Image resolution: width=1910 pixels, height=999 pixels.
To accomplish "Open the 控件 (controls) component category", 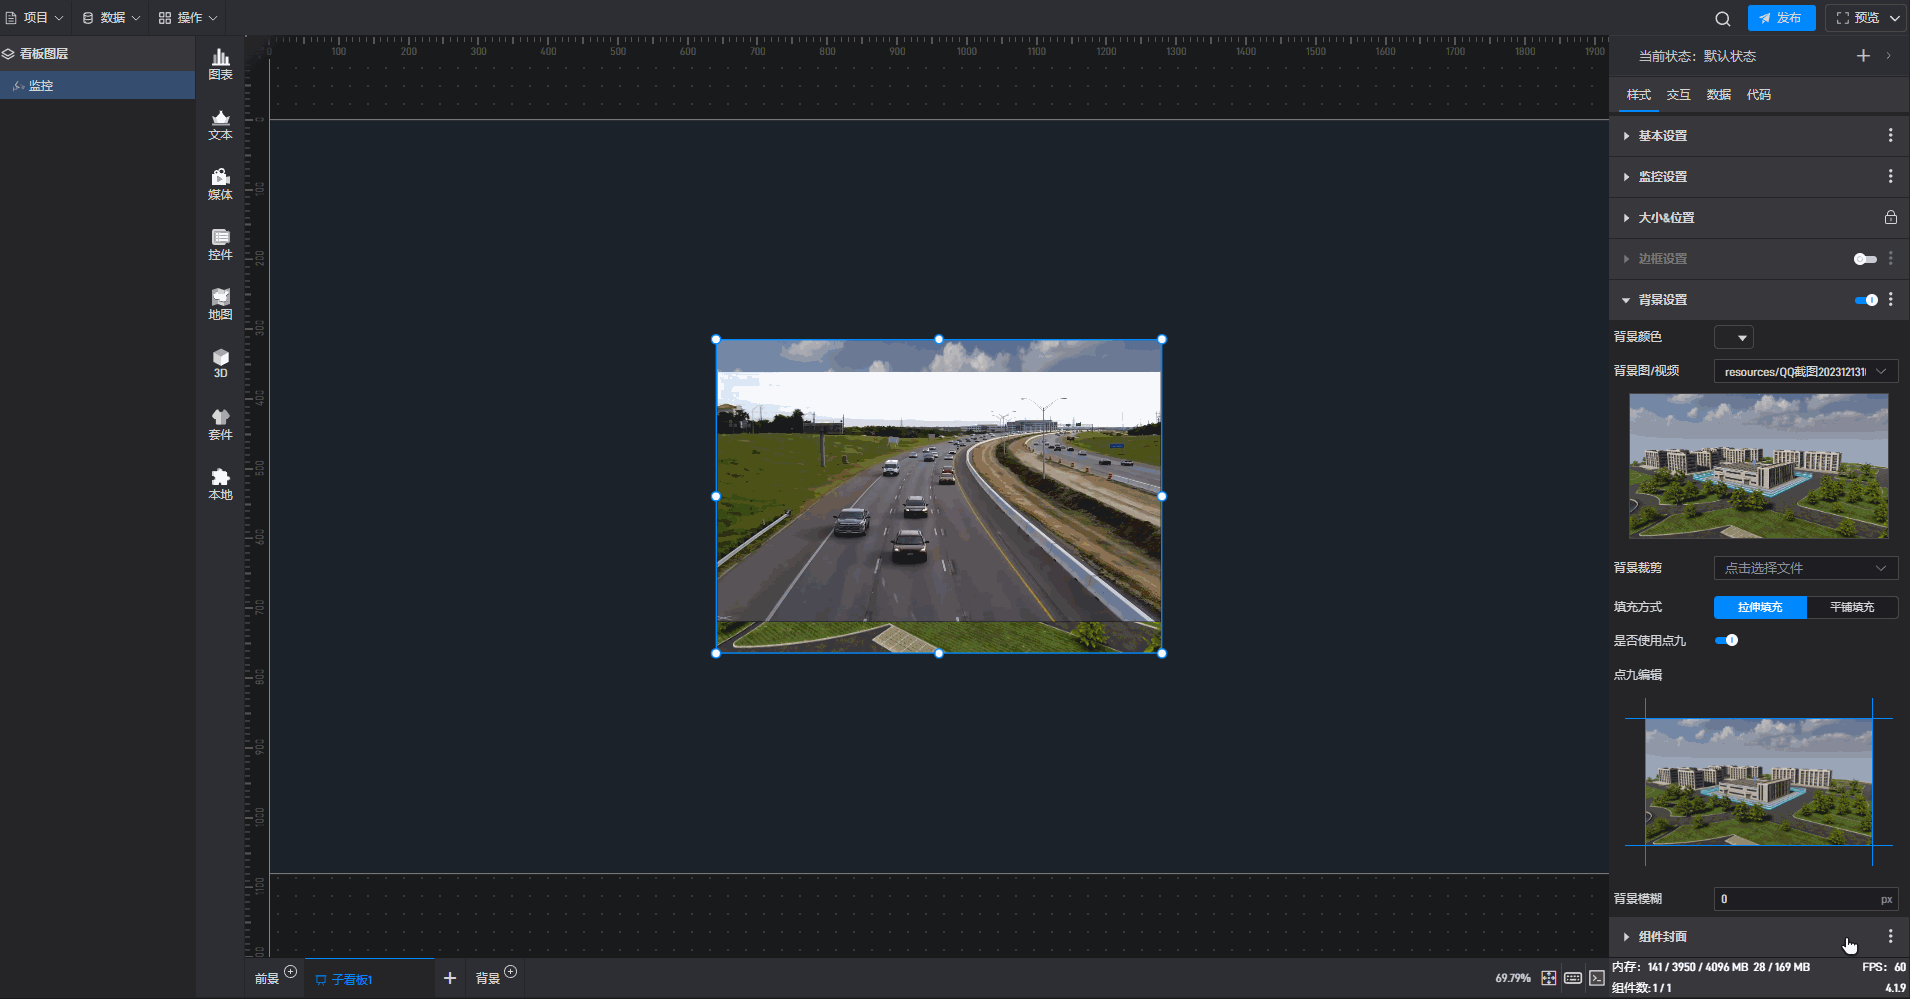I will click(x=220, y=244).
